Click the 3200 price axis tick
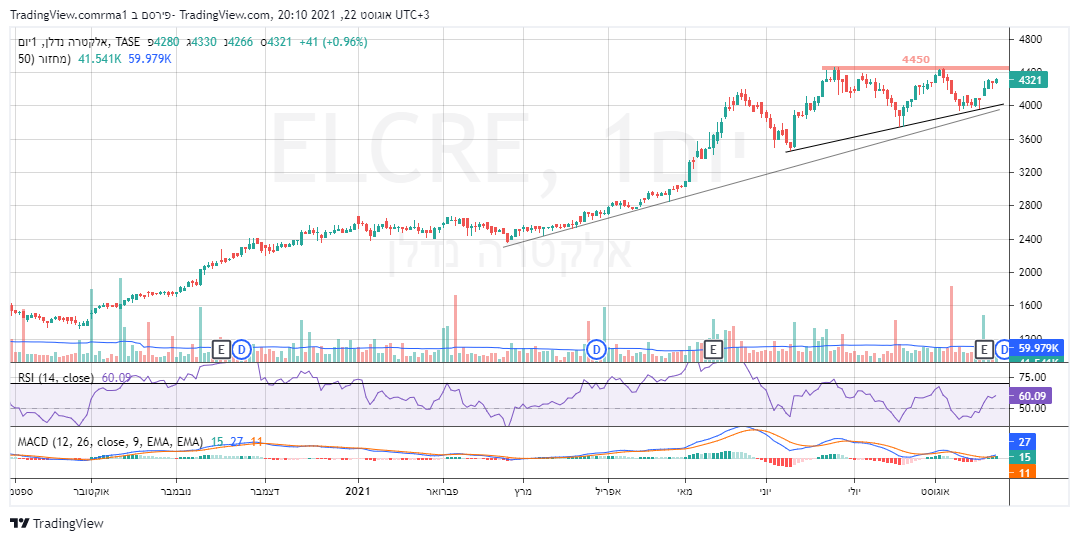 click(1030, 173)
